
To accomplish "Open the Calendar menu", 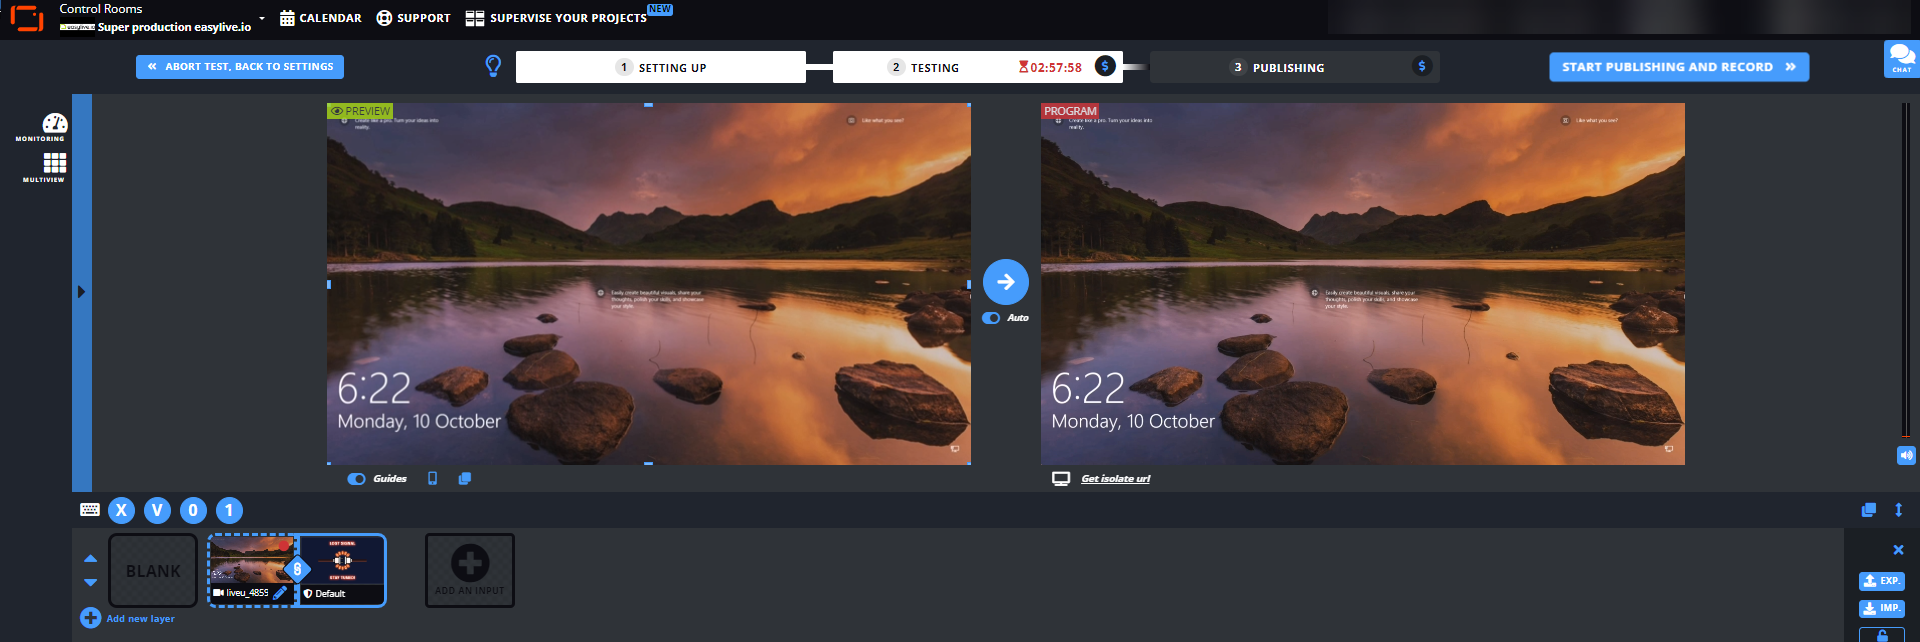I will [x=321, y=18].
